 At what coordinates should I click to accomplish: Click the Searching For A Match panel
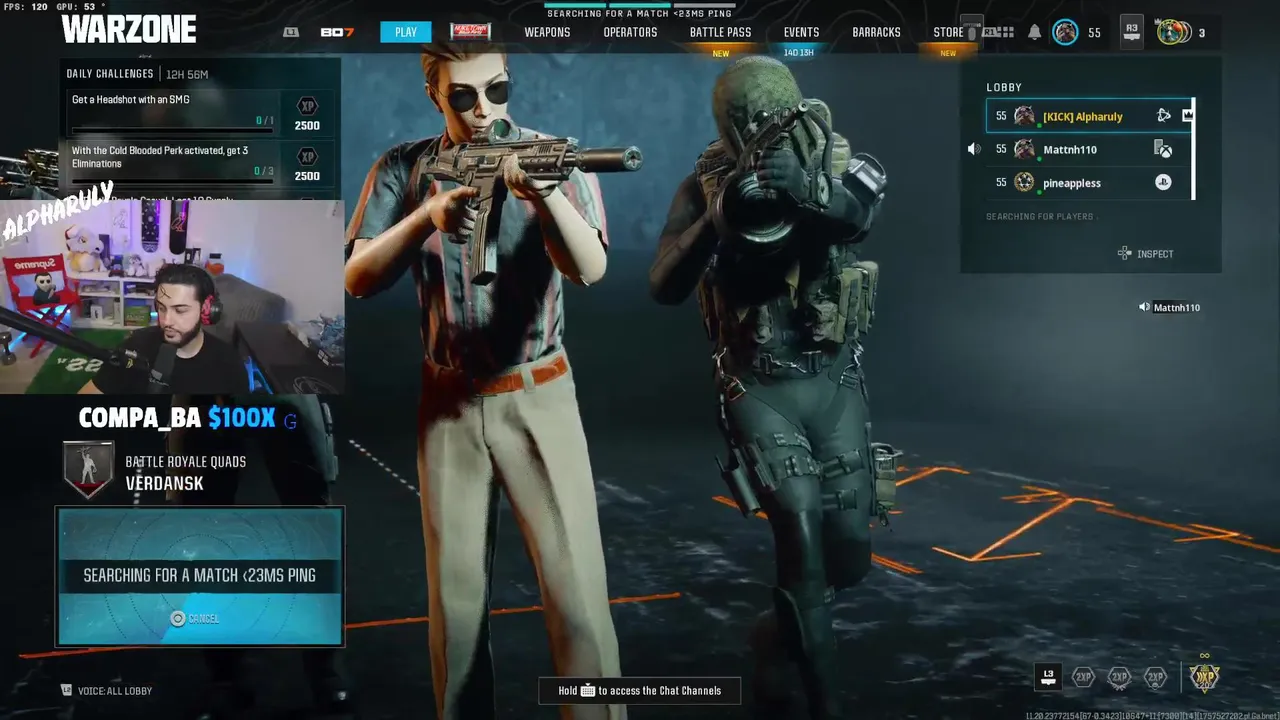point(200,576)
